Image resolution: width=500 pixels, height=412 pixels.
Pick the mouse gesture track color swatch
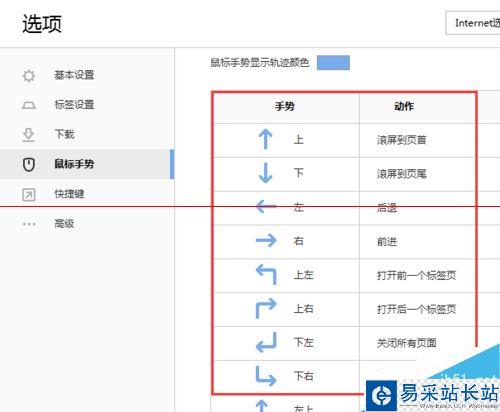(333, 63)
